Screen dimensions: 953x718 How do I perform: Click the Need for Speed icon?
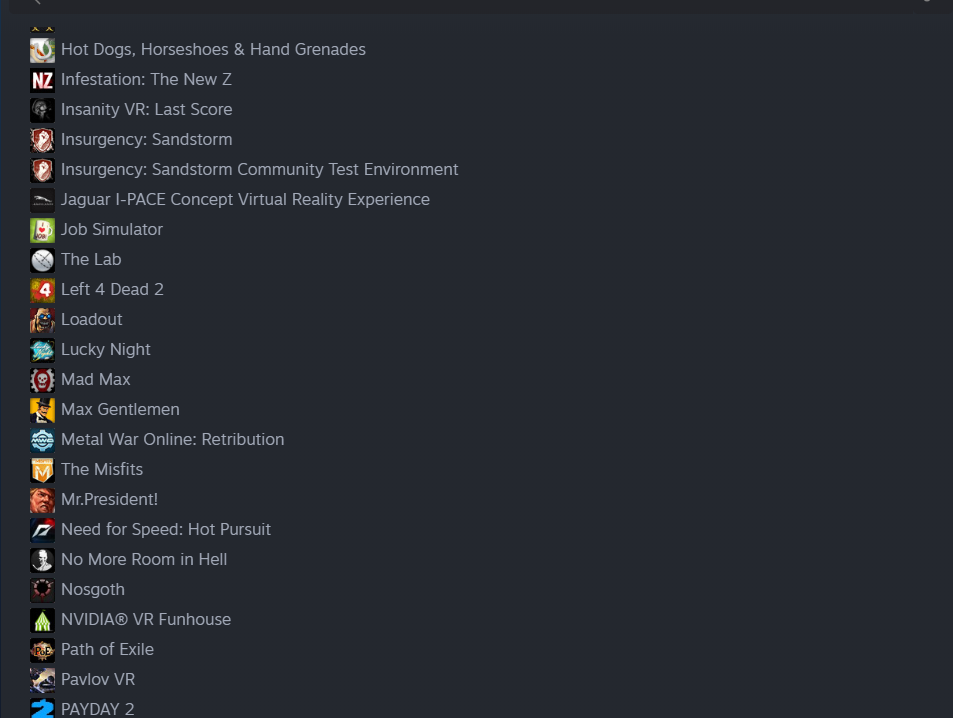click(x=42, y=530)
